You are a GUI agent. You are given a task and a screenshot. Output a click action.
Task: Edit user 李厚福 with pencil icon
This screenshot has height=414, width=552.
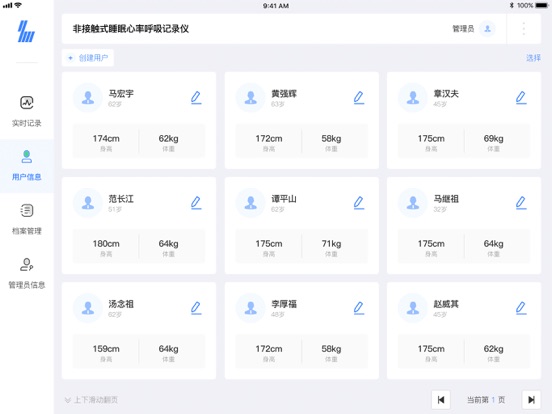(359, 308)
